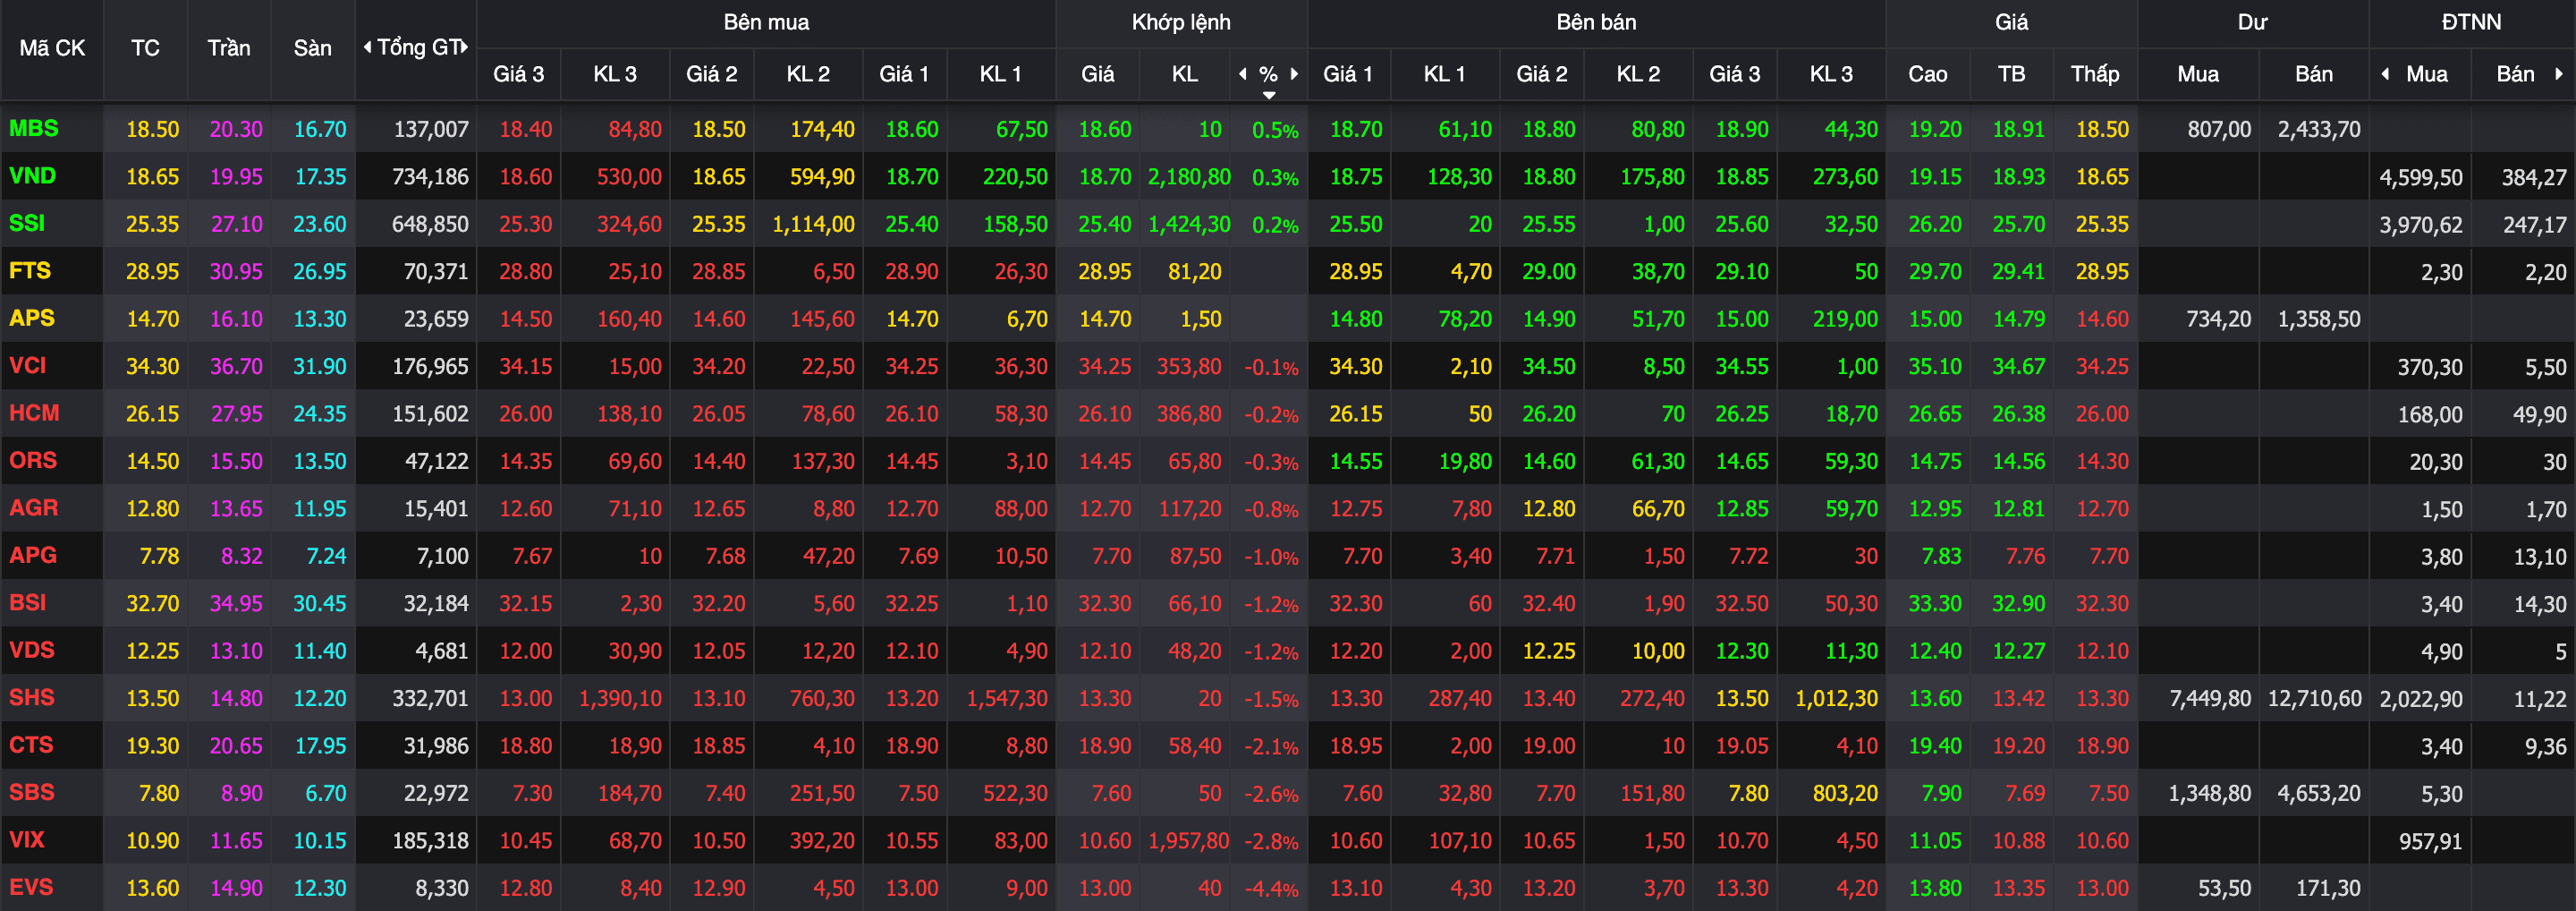The image size is (2576, 911).
Task: Click the Cao price column header
Action: 1927,74
